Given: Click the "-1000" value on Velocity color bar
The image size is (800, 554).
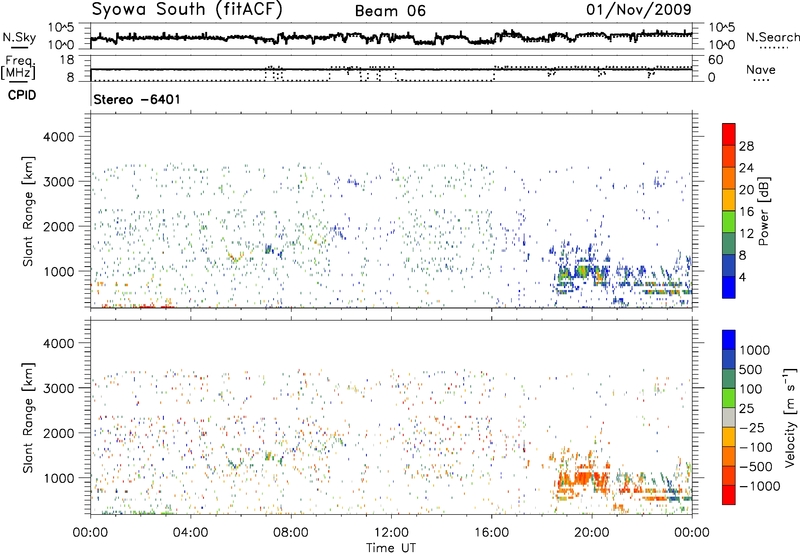Looking at the screenshot, I should coord(759,486).
